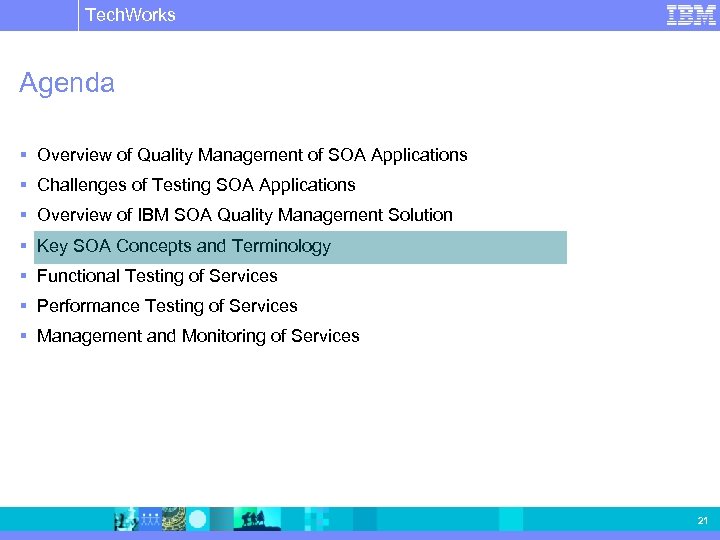Click the TechWorks header title
The height and width of the screenshot is (540, 720).
pyautogui.click(x=130, y=15)
